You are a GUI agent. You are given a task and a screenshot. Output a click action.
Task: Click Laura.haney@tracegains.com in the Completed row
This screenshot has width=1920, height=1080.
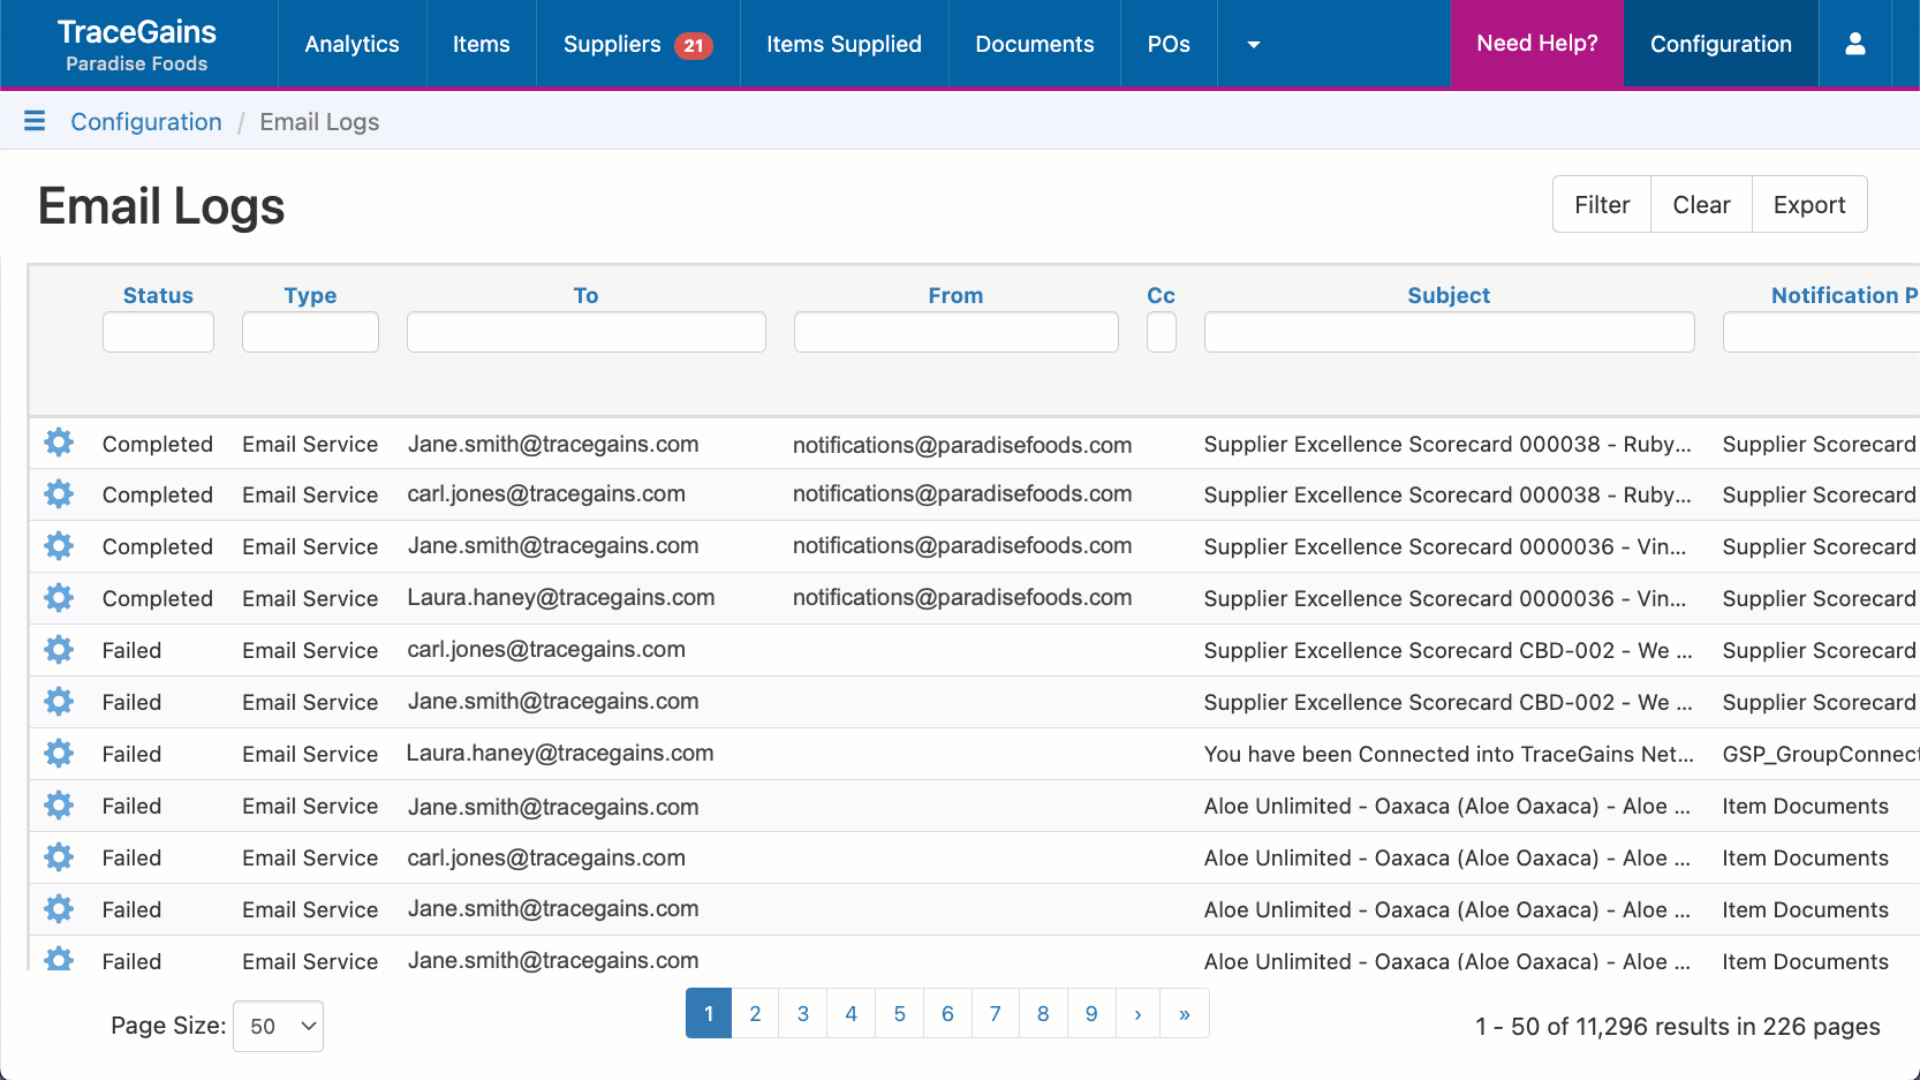point(561,598)
